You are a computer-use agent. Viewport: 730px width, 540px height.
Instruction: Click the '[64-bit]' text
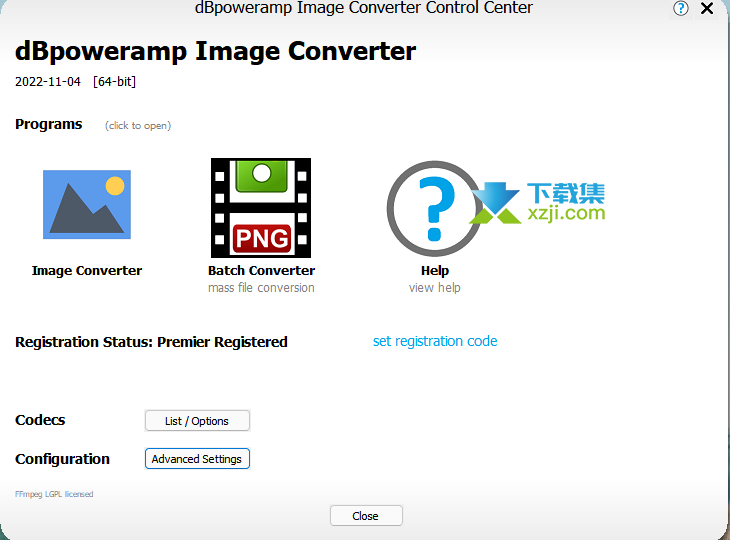click(114, 81)
